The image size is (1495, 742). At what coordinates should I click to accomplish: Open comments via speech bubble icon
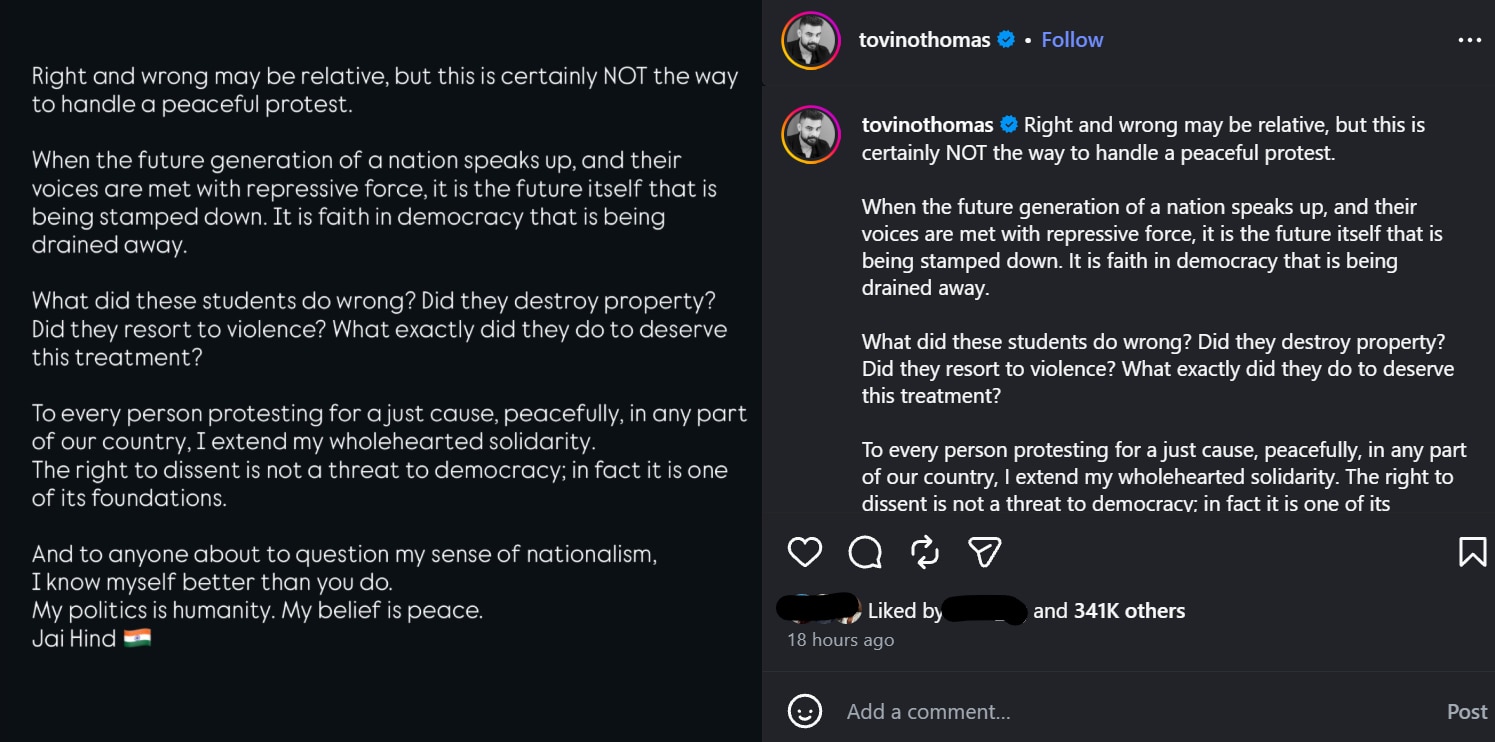(865, 552)
